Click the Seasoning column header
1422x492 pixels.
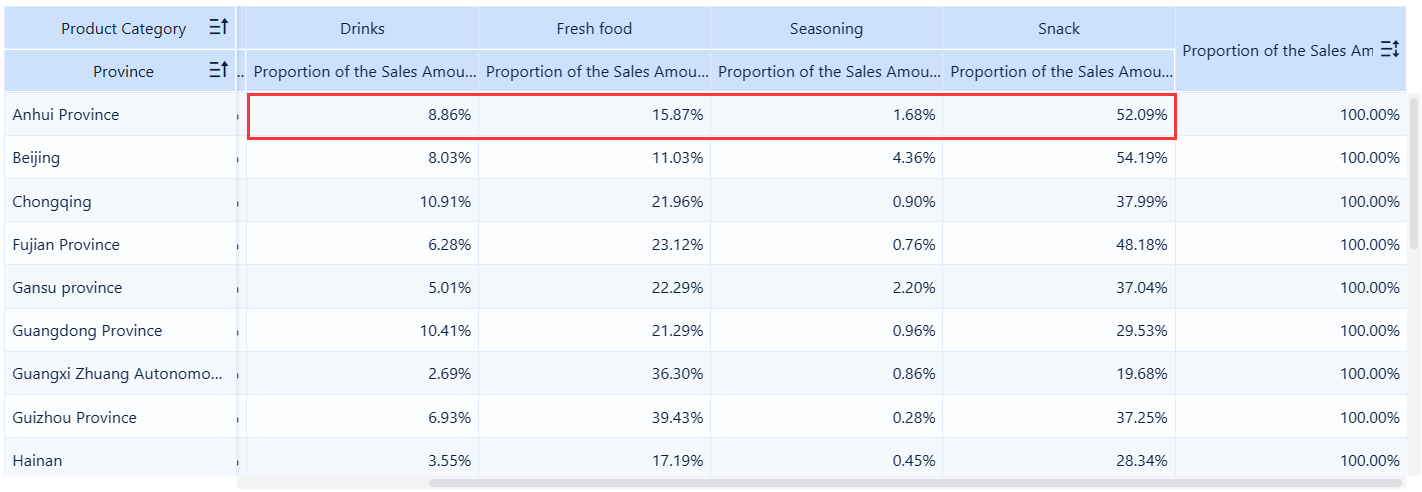tap(826, 28)
